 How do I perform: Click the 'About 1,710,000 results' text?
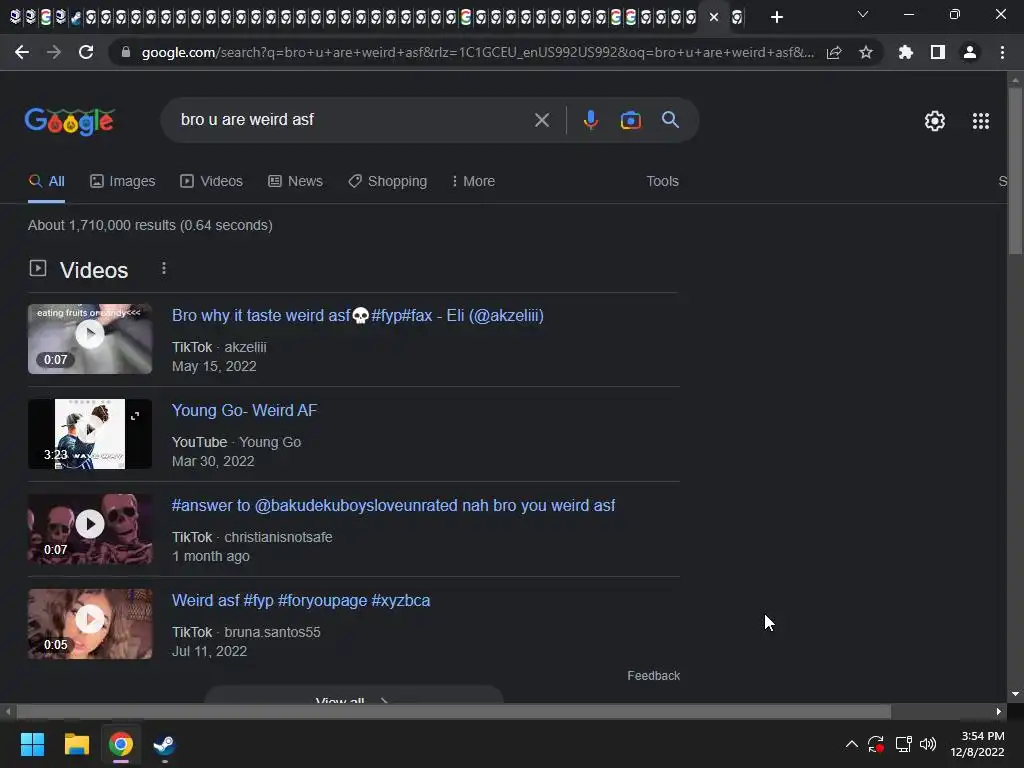[150, 225]
